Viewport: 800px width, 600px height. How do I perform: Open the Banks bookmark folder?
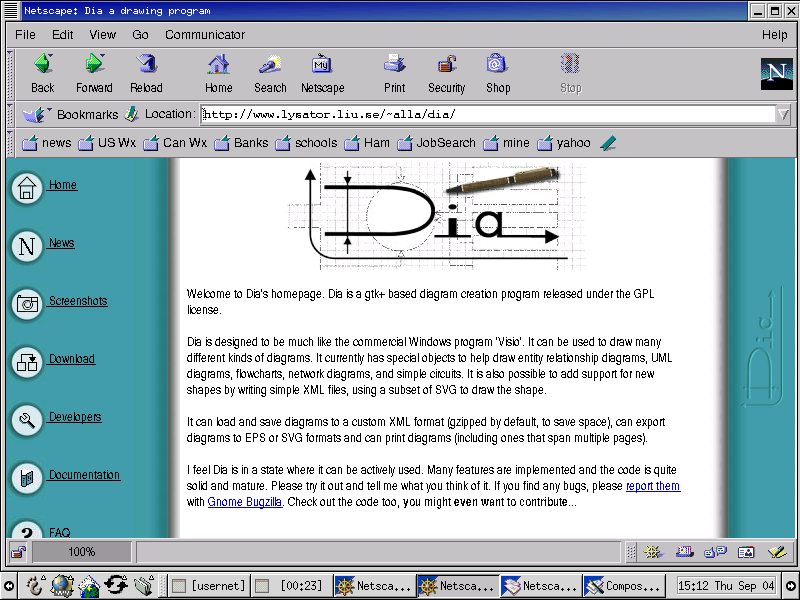pyautogui.click(x=241, y=143)
